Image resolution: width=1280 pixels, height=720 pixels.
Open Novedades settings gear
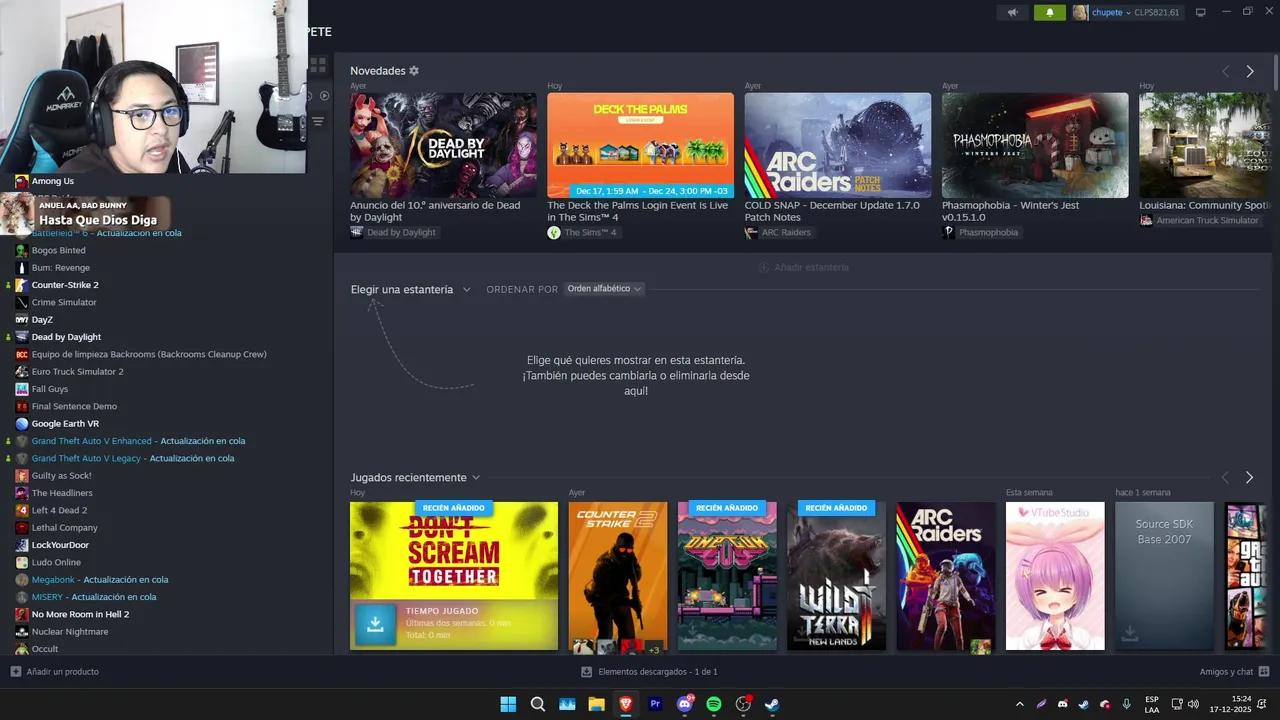coord(414,71)
